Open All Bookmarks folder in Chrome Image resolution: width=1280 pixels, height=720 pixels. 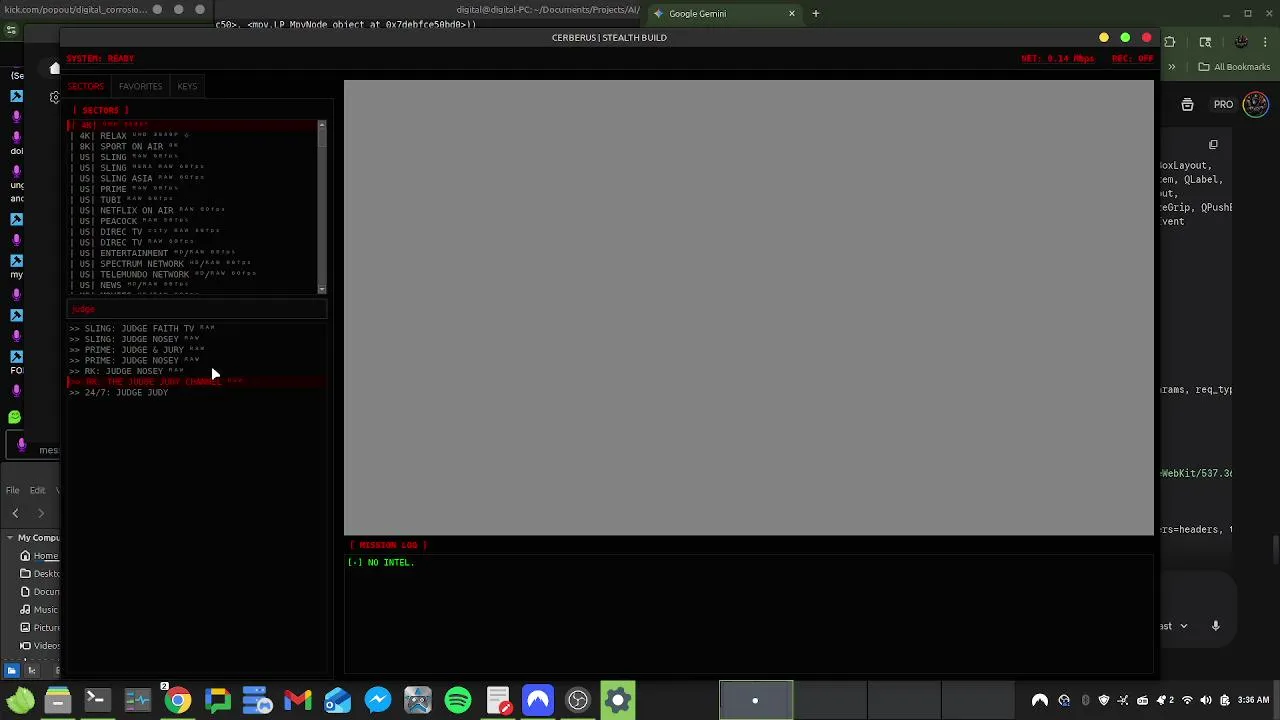(1234, 67)
